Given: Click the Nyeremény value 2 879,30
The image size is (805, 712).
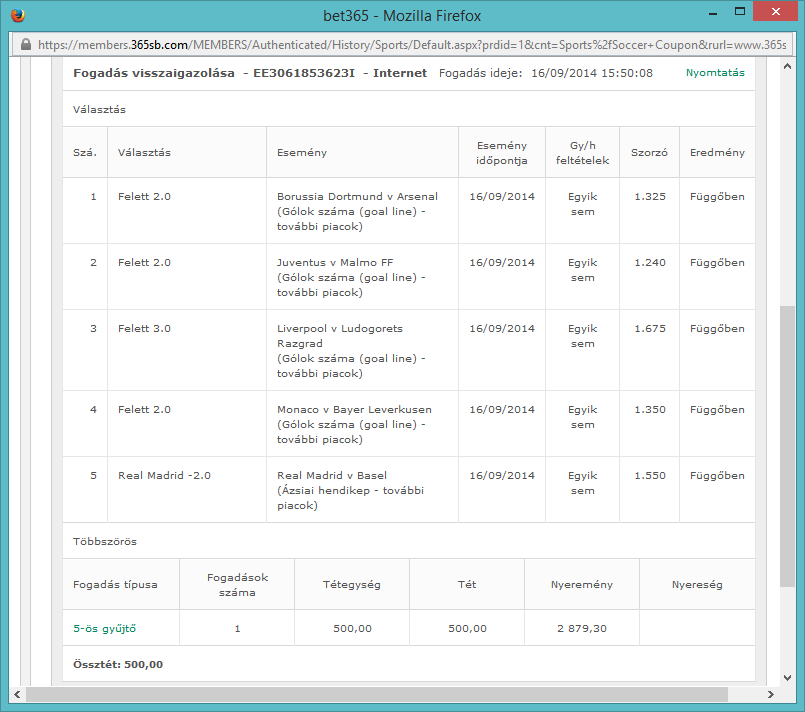Looking at the screenshot, I should point(582,628).
